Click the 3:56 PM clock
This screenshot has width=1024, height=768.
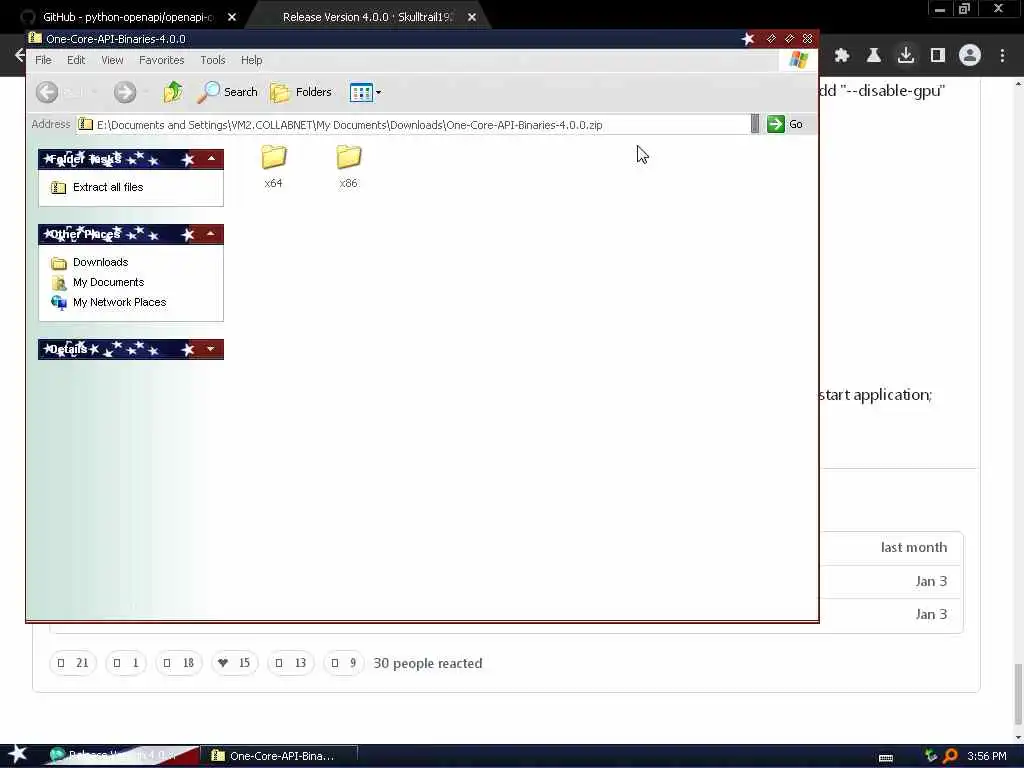(986, 756)
